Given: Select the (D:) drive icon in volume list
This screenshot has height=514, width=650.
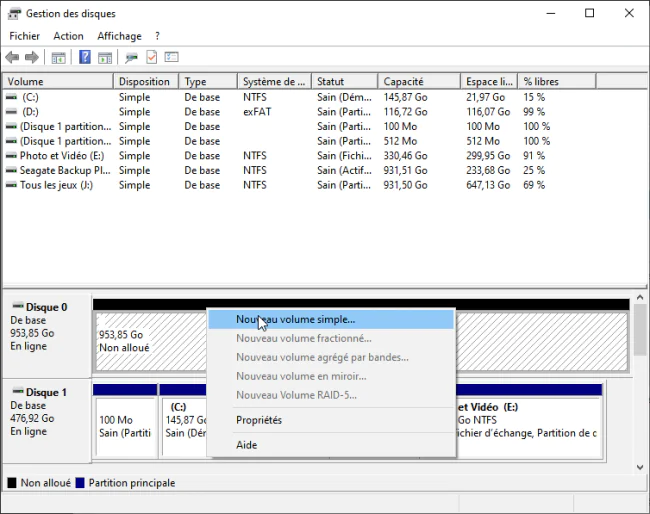Looking at the screenshot, I should 12,112.
